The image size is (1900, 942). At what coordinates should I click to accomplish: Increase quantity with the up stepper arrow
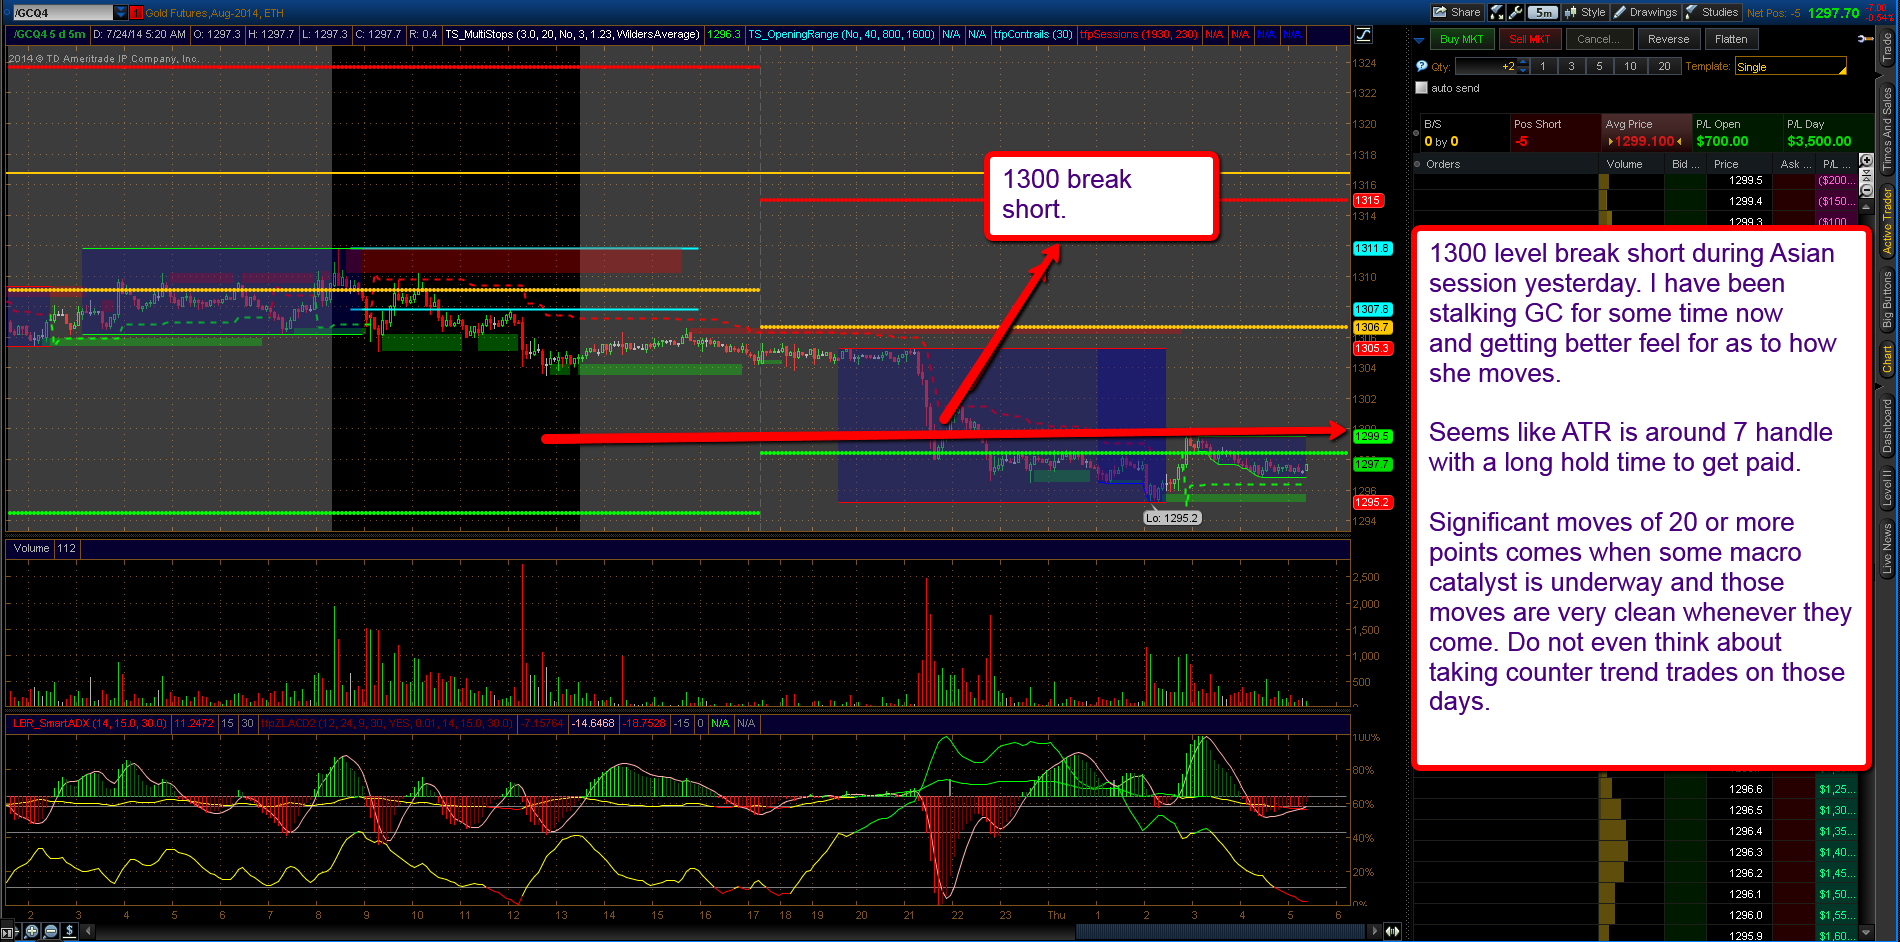(x=1523, y=62)
